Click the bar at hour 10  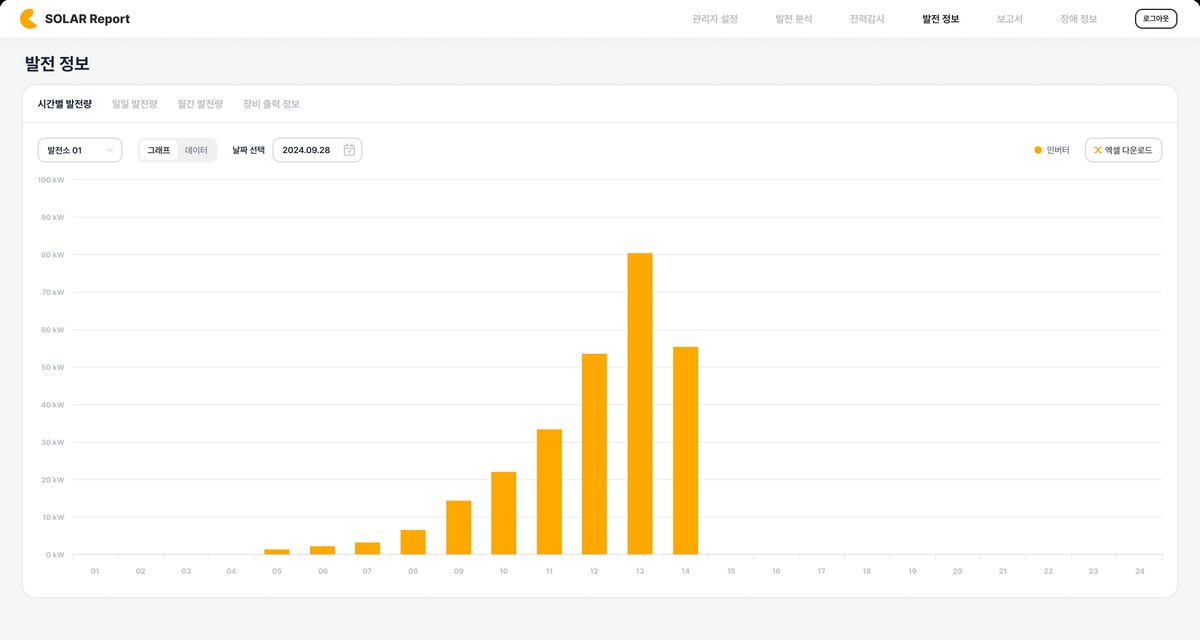click(x=504, y=513)
